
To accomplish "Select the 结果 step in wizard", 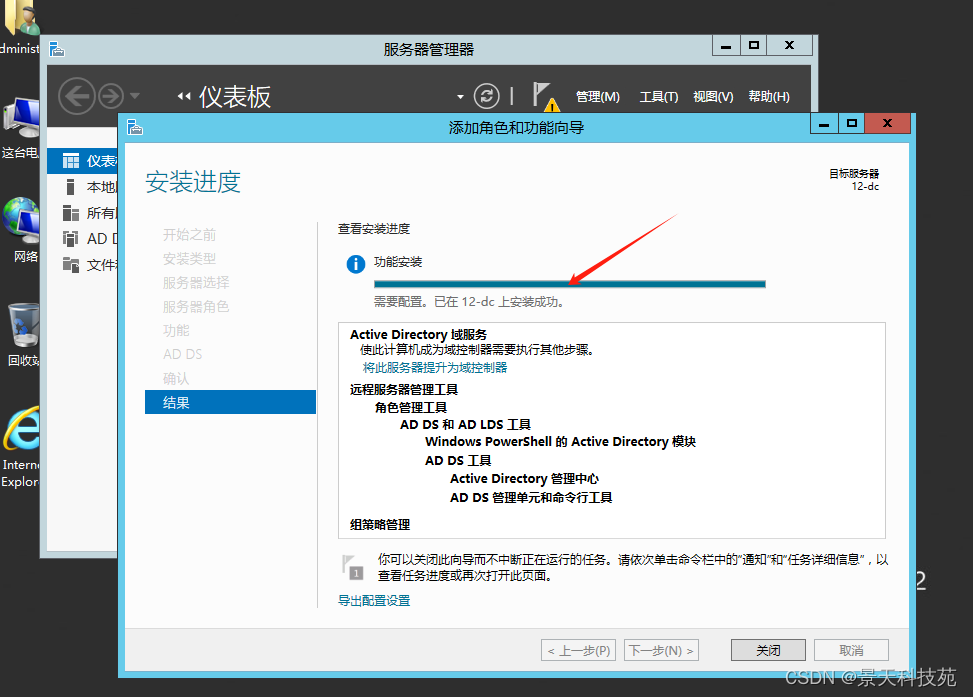I will 230,402.
